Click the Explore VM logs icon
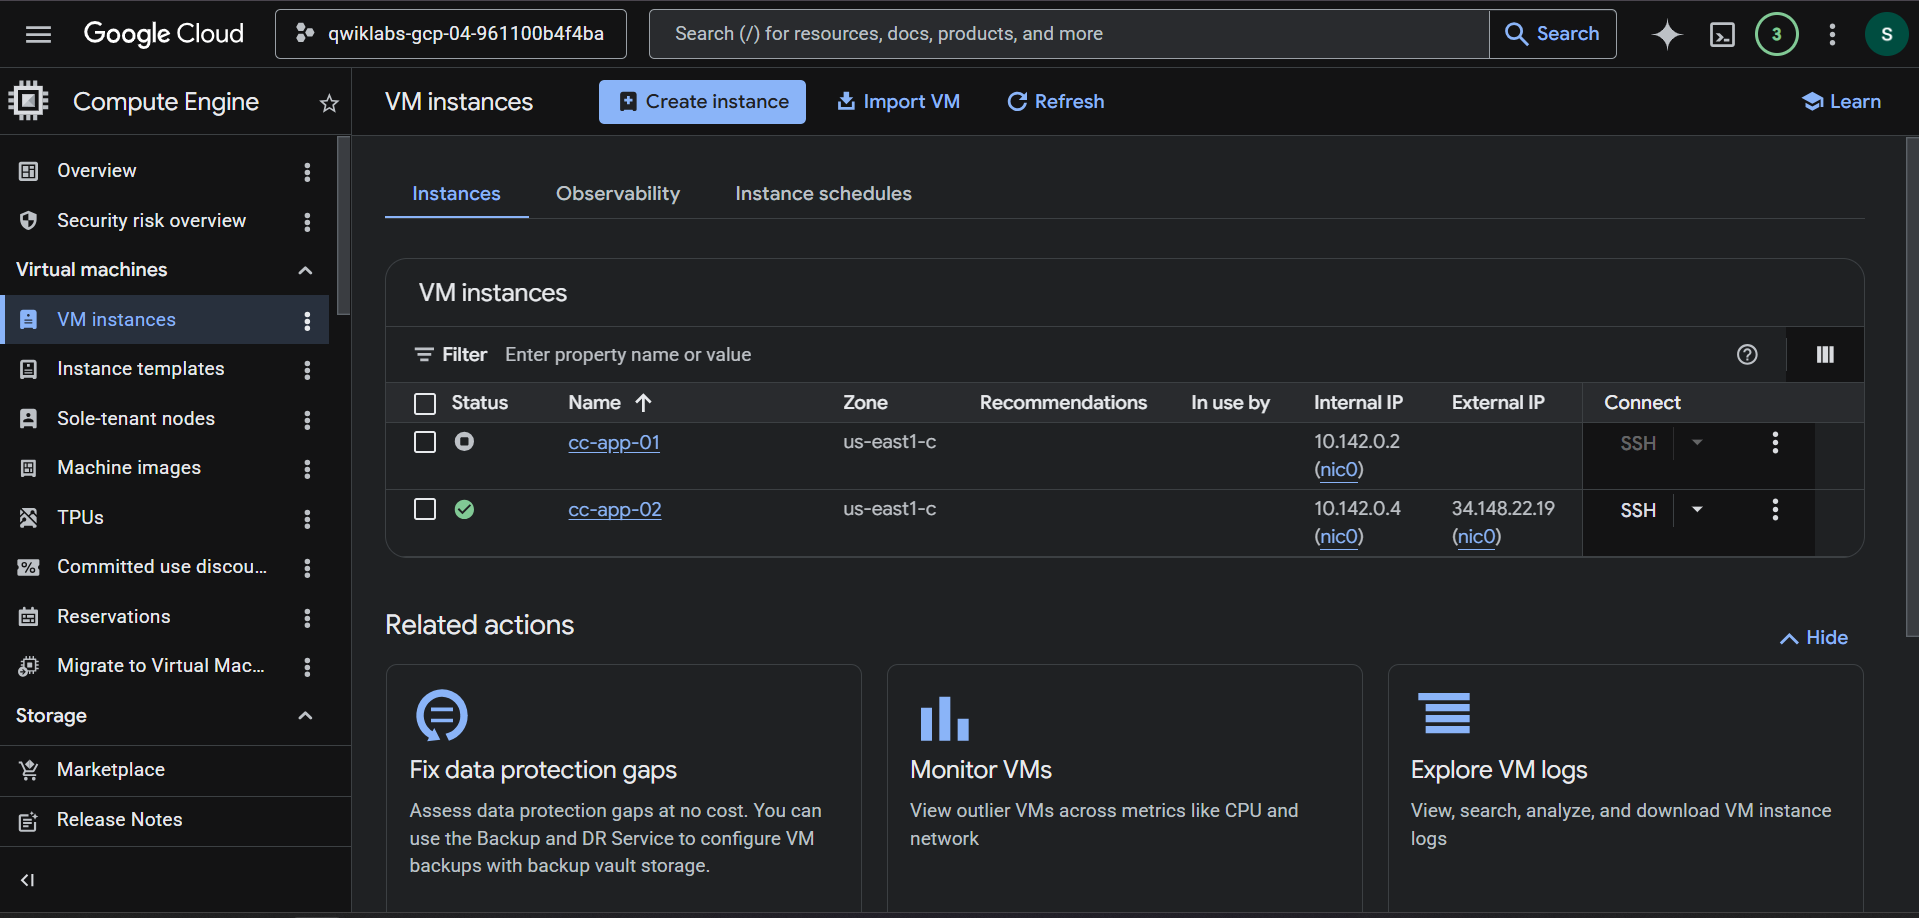 (1446, 713)
